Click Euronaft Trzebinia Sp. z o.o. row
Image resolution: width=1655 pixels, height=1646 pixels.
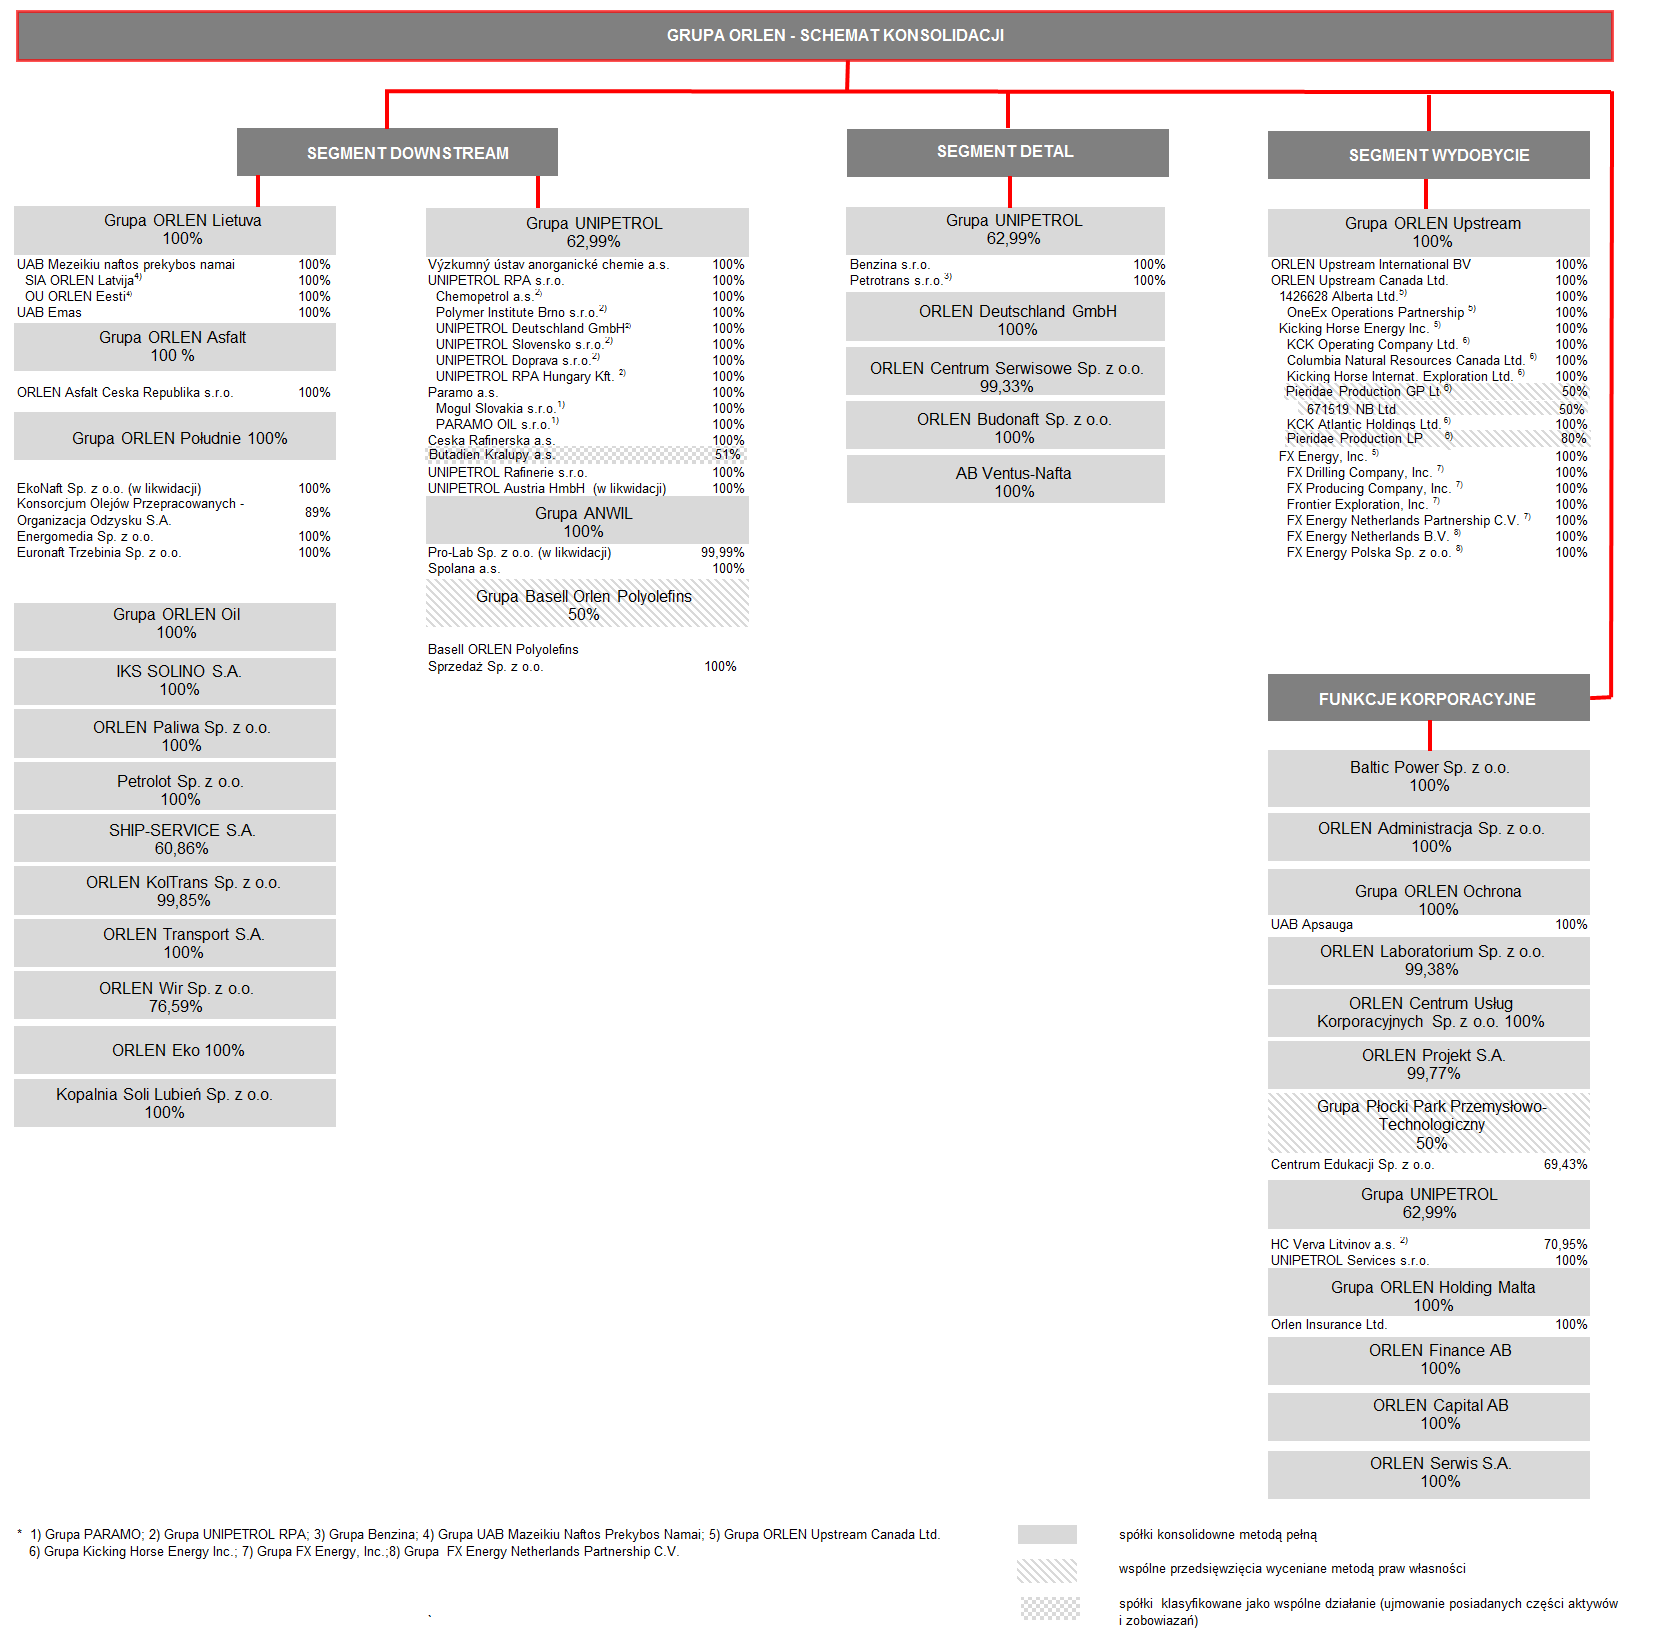click(174, 553)
